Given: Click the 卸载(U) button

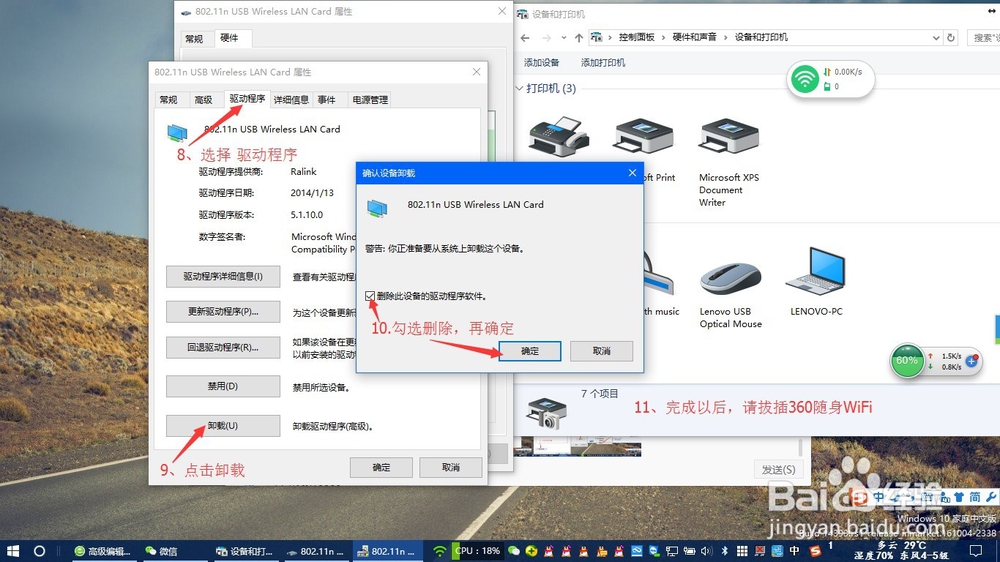Looking at the screenshot, I should 223,425.
